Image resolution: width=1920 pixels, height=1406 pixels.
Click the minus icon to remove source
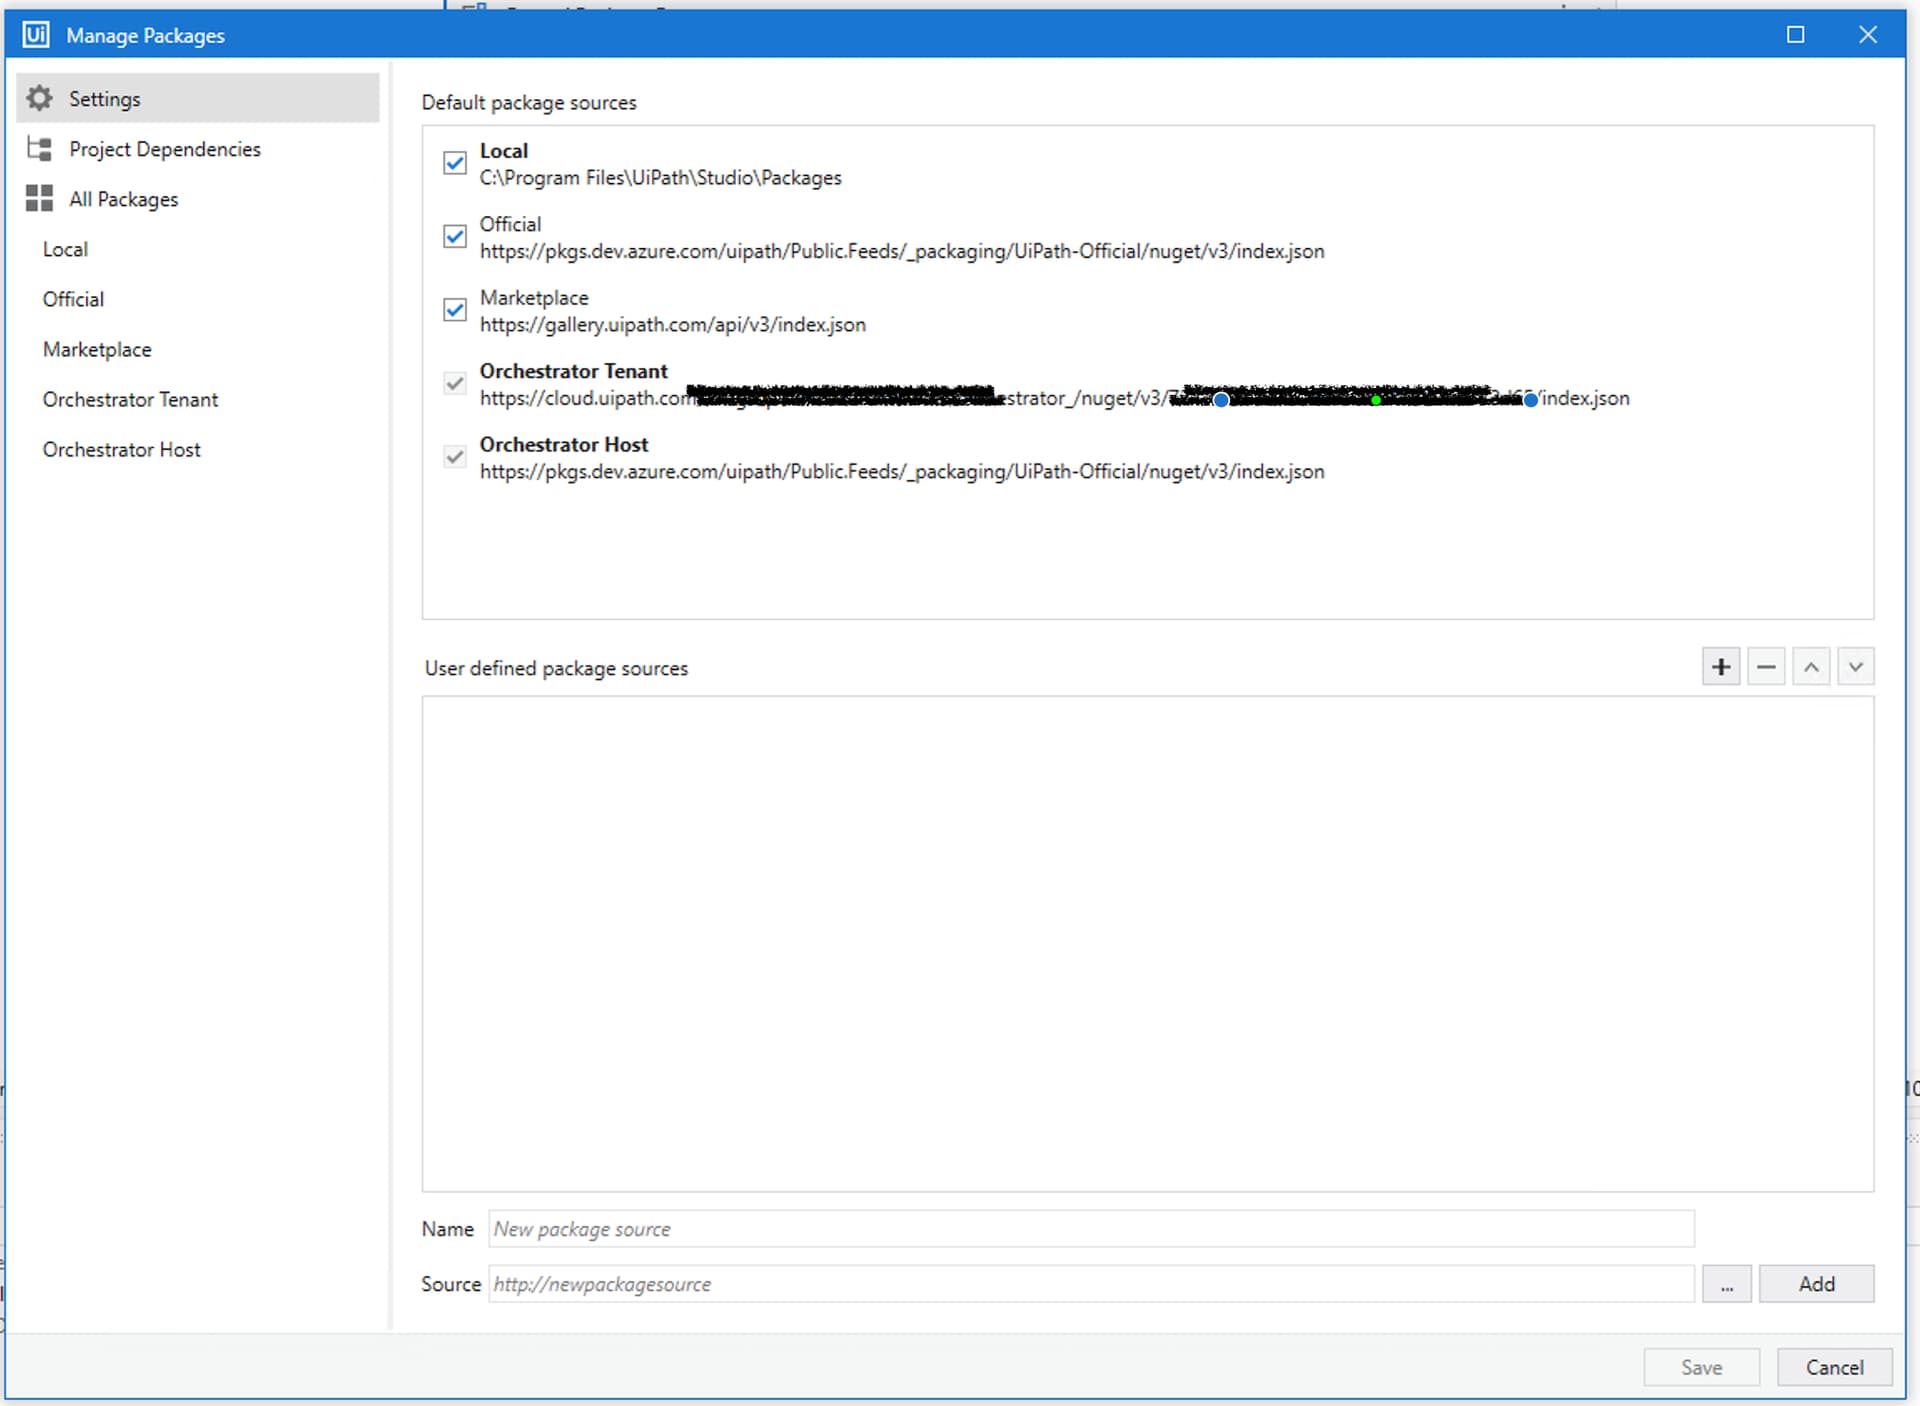click(x=1766, y=667)
